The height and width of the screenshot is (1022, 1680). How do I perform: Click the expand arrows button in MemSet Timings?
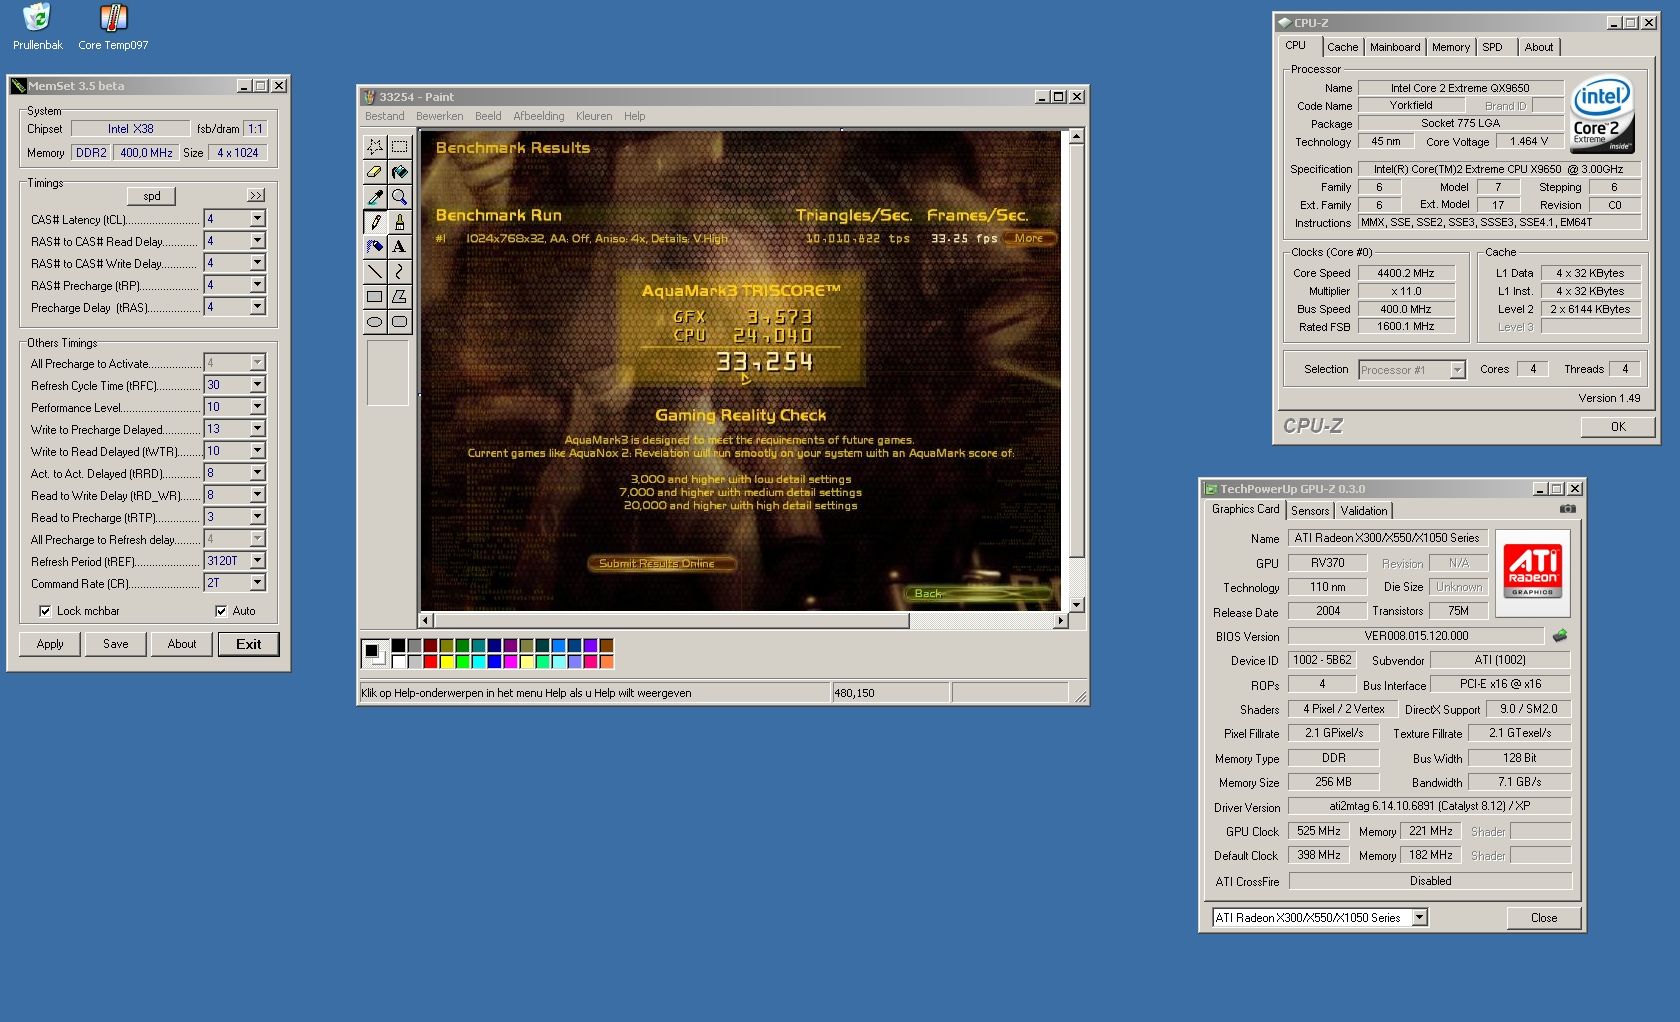tap(256, 195)
